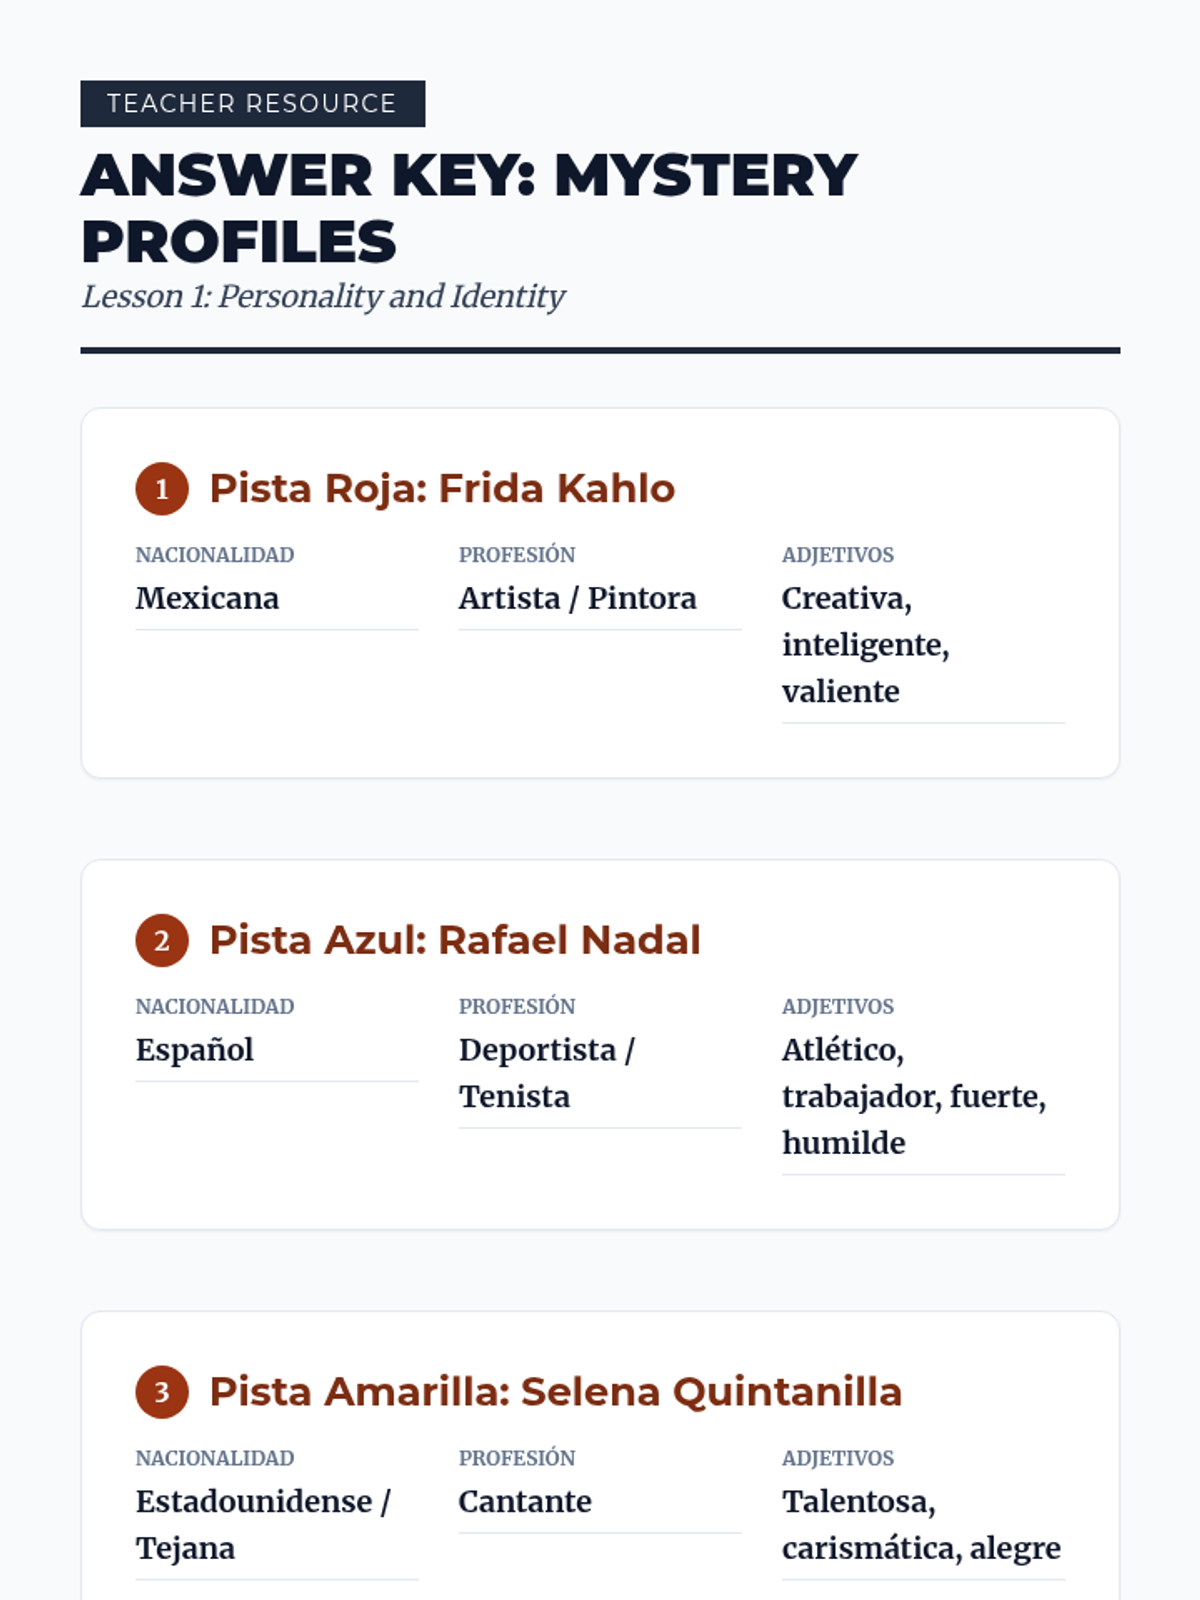Click the Deportista / Tenista profession value
Viewport: 1200px width, 1600px height.
pyautogui.click(x=546, y=1073)
